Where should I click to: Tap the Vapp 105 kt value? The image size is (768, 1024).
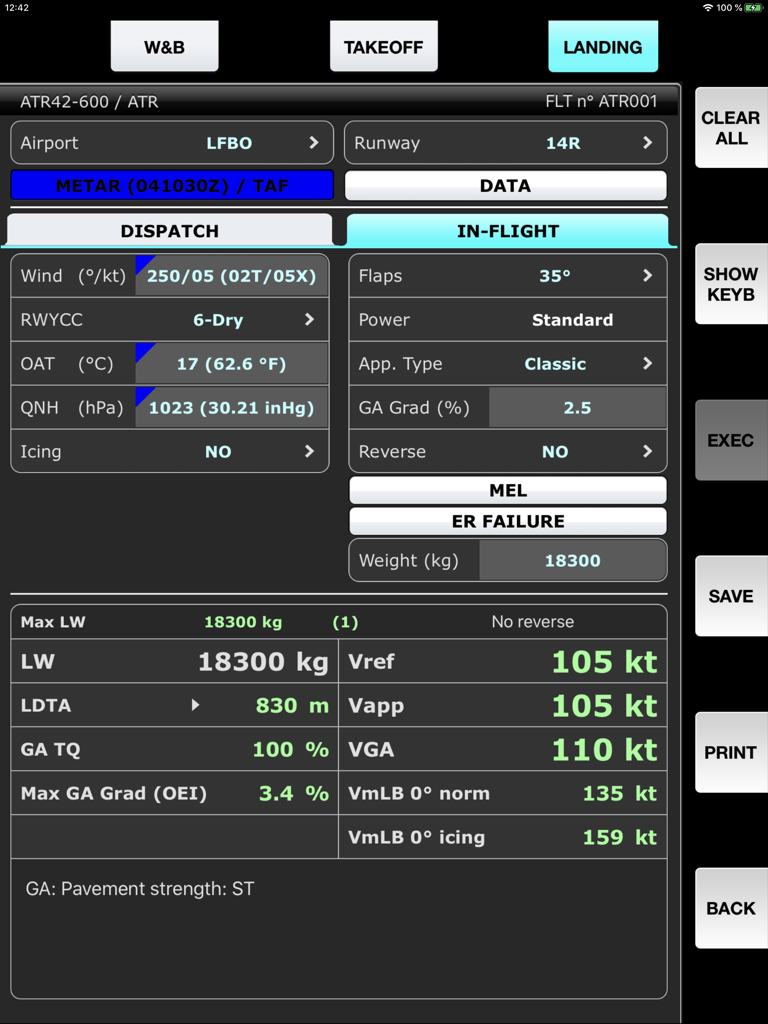604,705
